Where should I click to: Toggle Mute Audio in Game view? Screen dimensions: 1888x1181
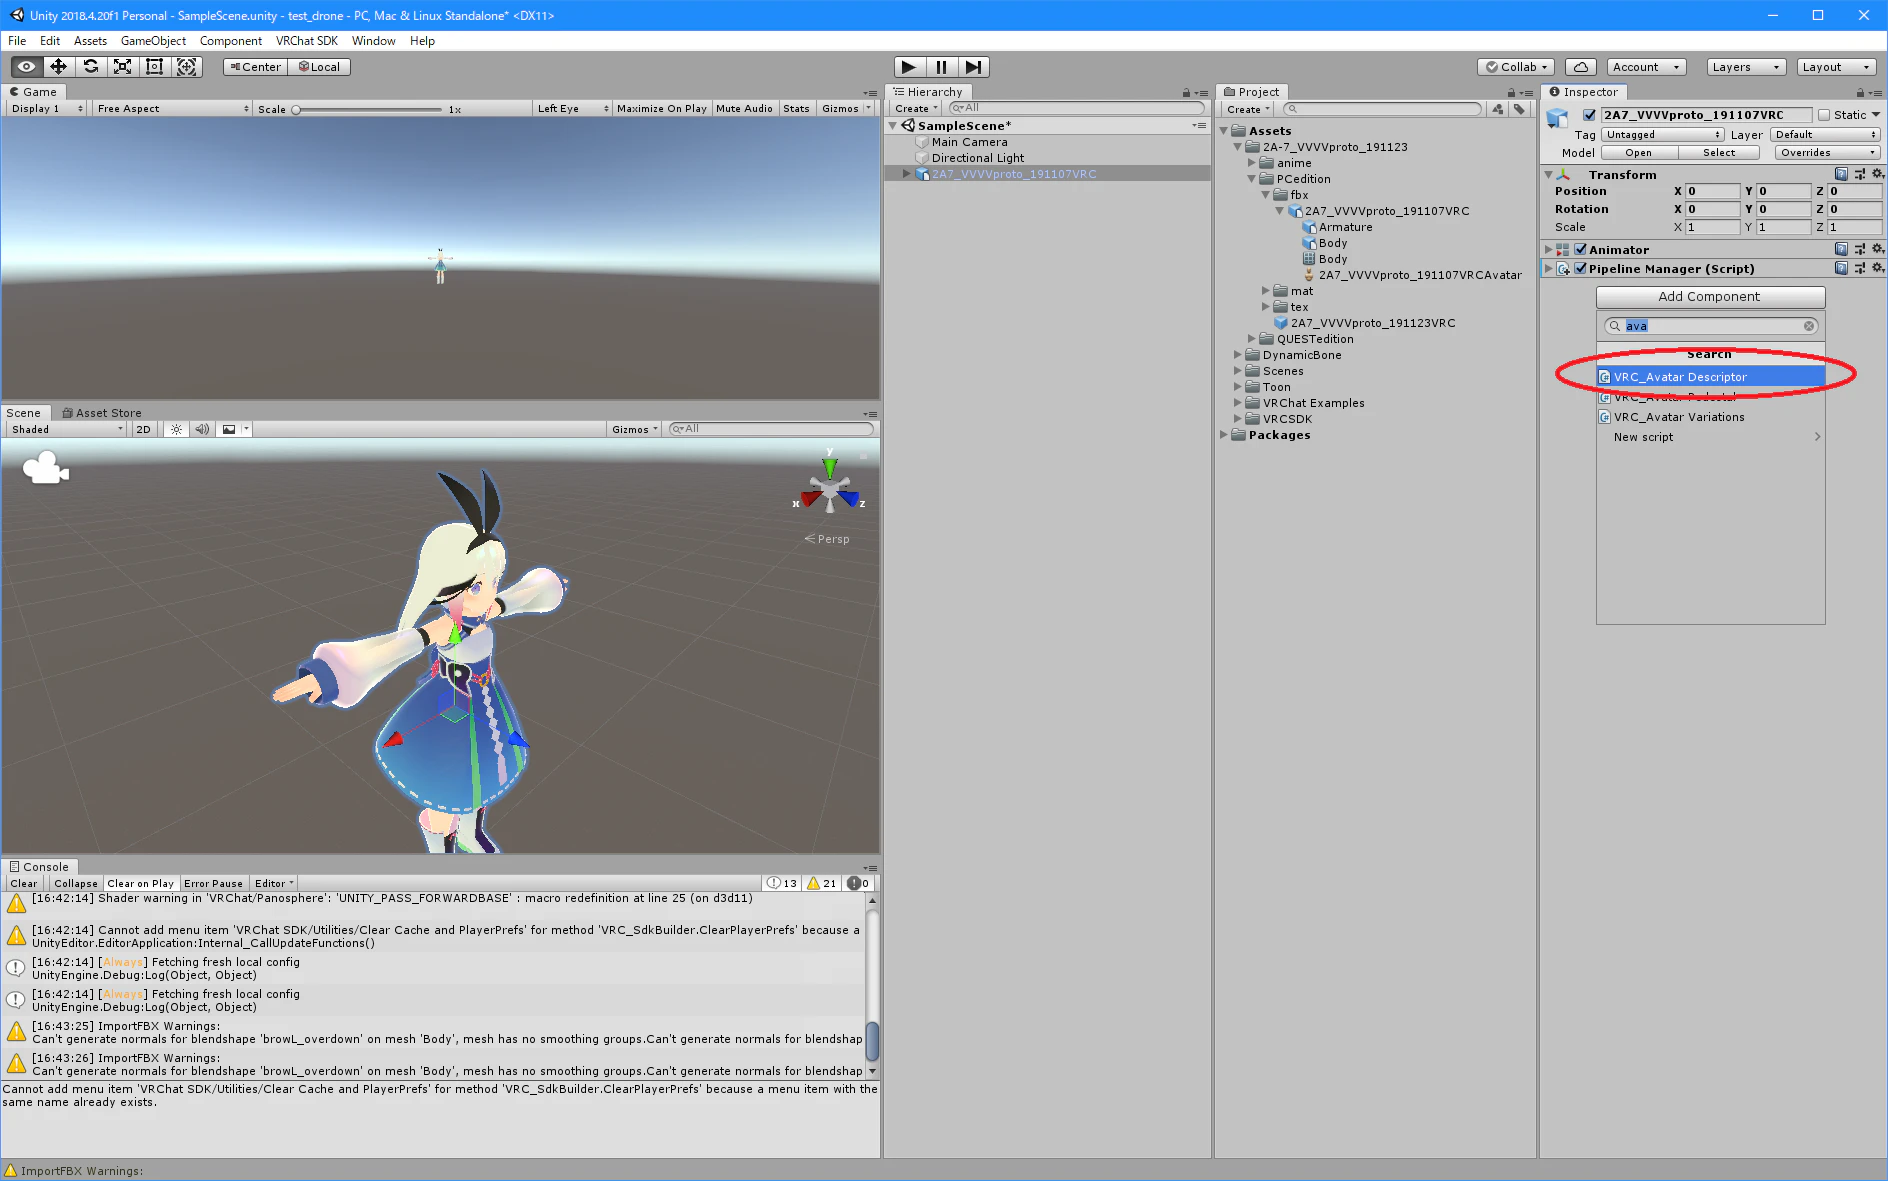pos(744,108)
